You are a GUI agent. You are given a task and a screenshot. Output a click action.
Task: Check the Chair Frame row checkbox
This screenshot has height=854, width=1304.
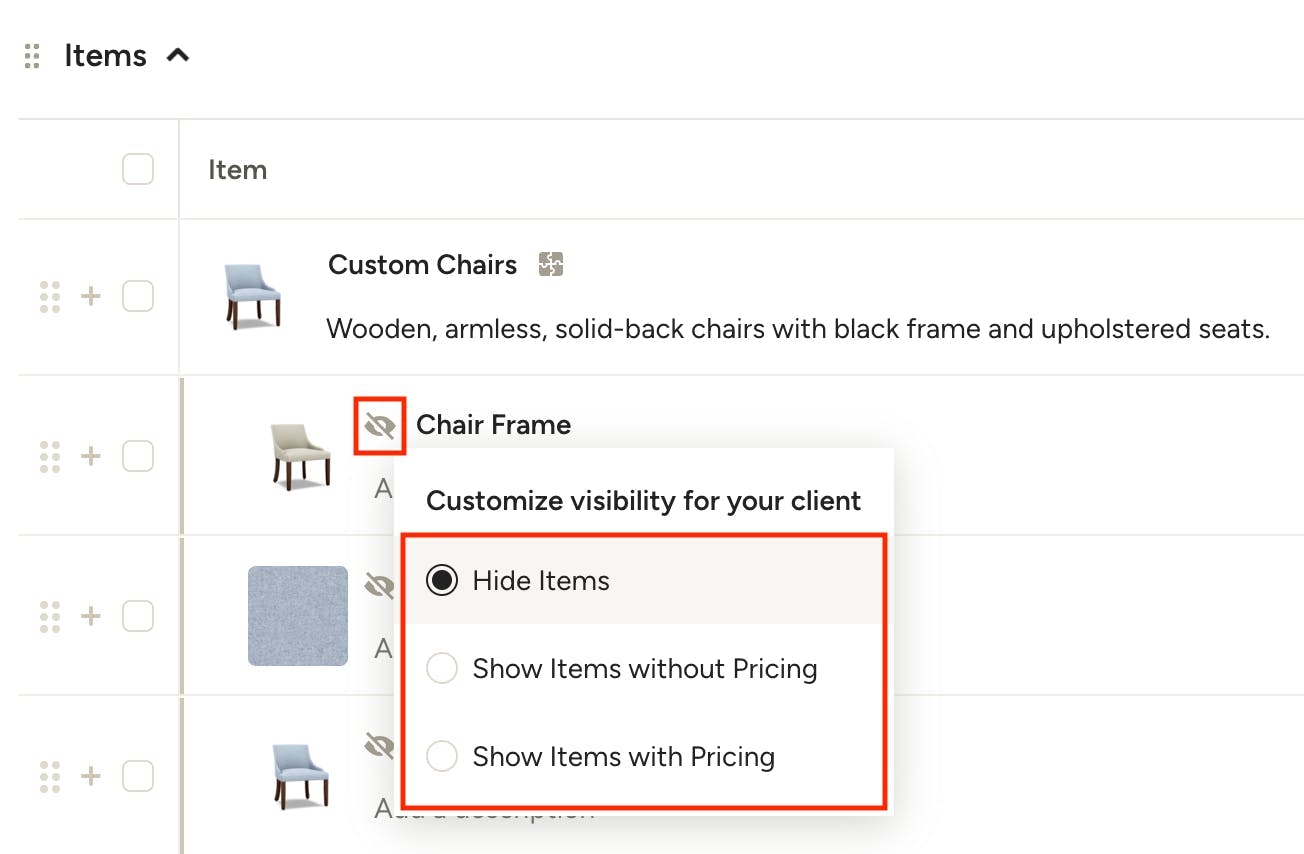click(x=138, y=456)
